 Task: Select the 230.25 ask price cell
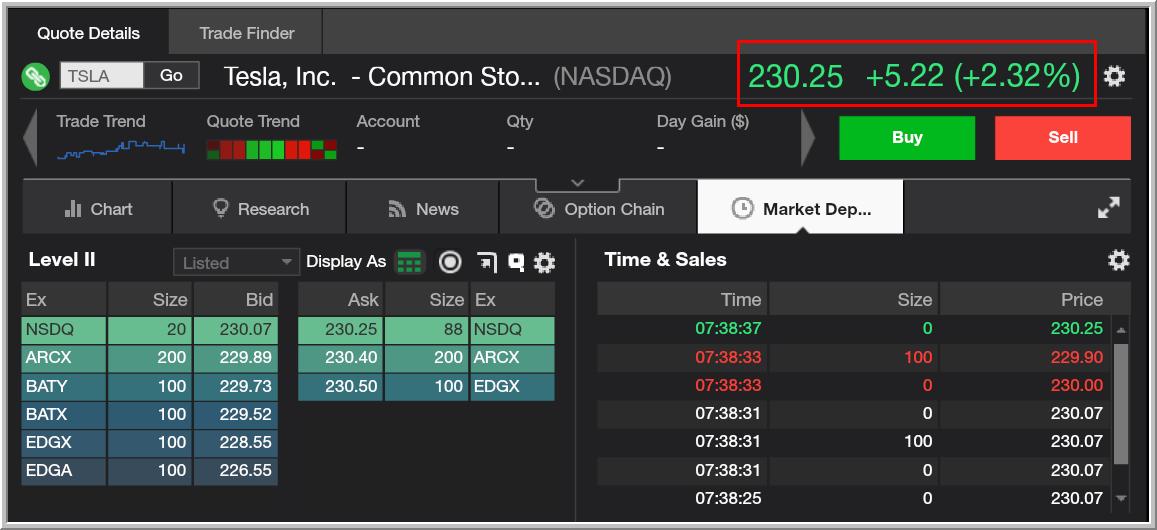(340, 330)
